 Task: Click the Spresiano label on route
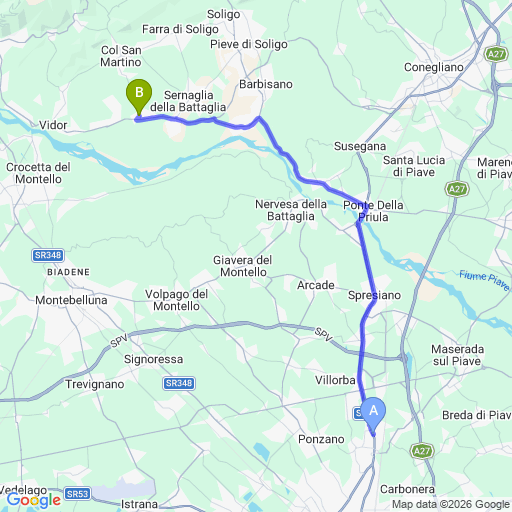[x=374, y=295]
